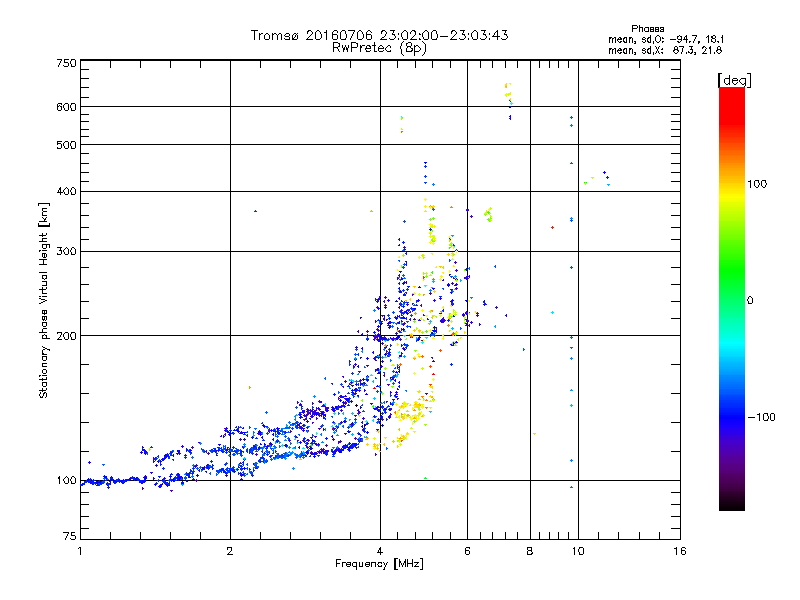Click the y-axis tick "750"
800x600 pixels.
point(67,63)
